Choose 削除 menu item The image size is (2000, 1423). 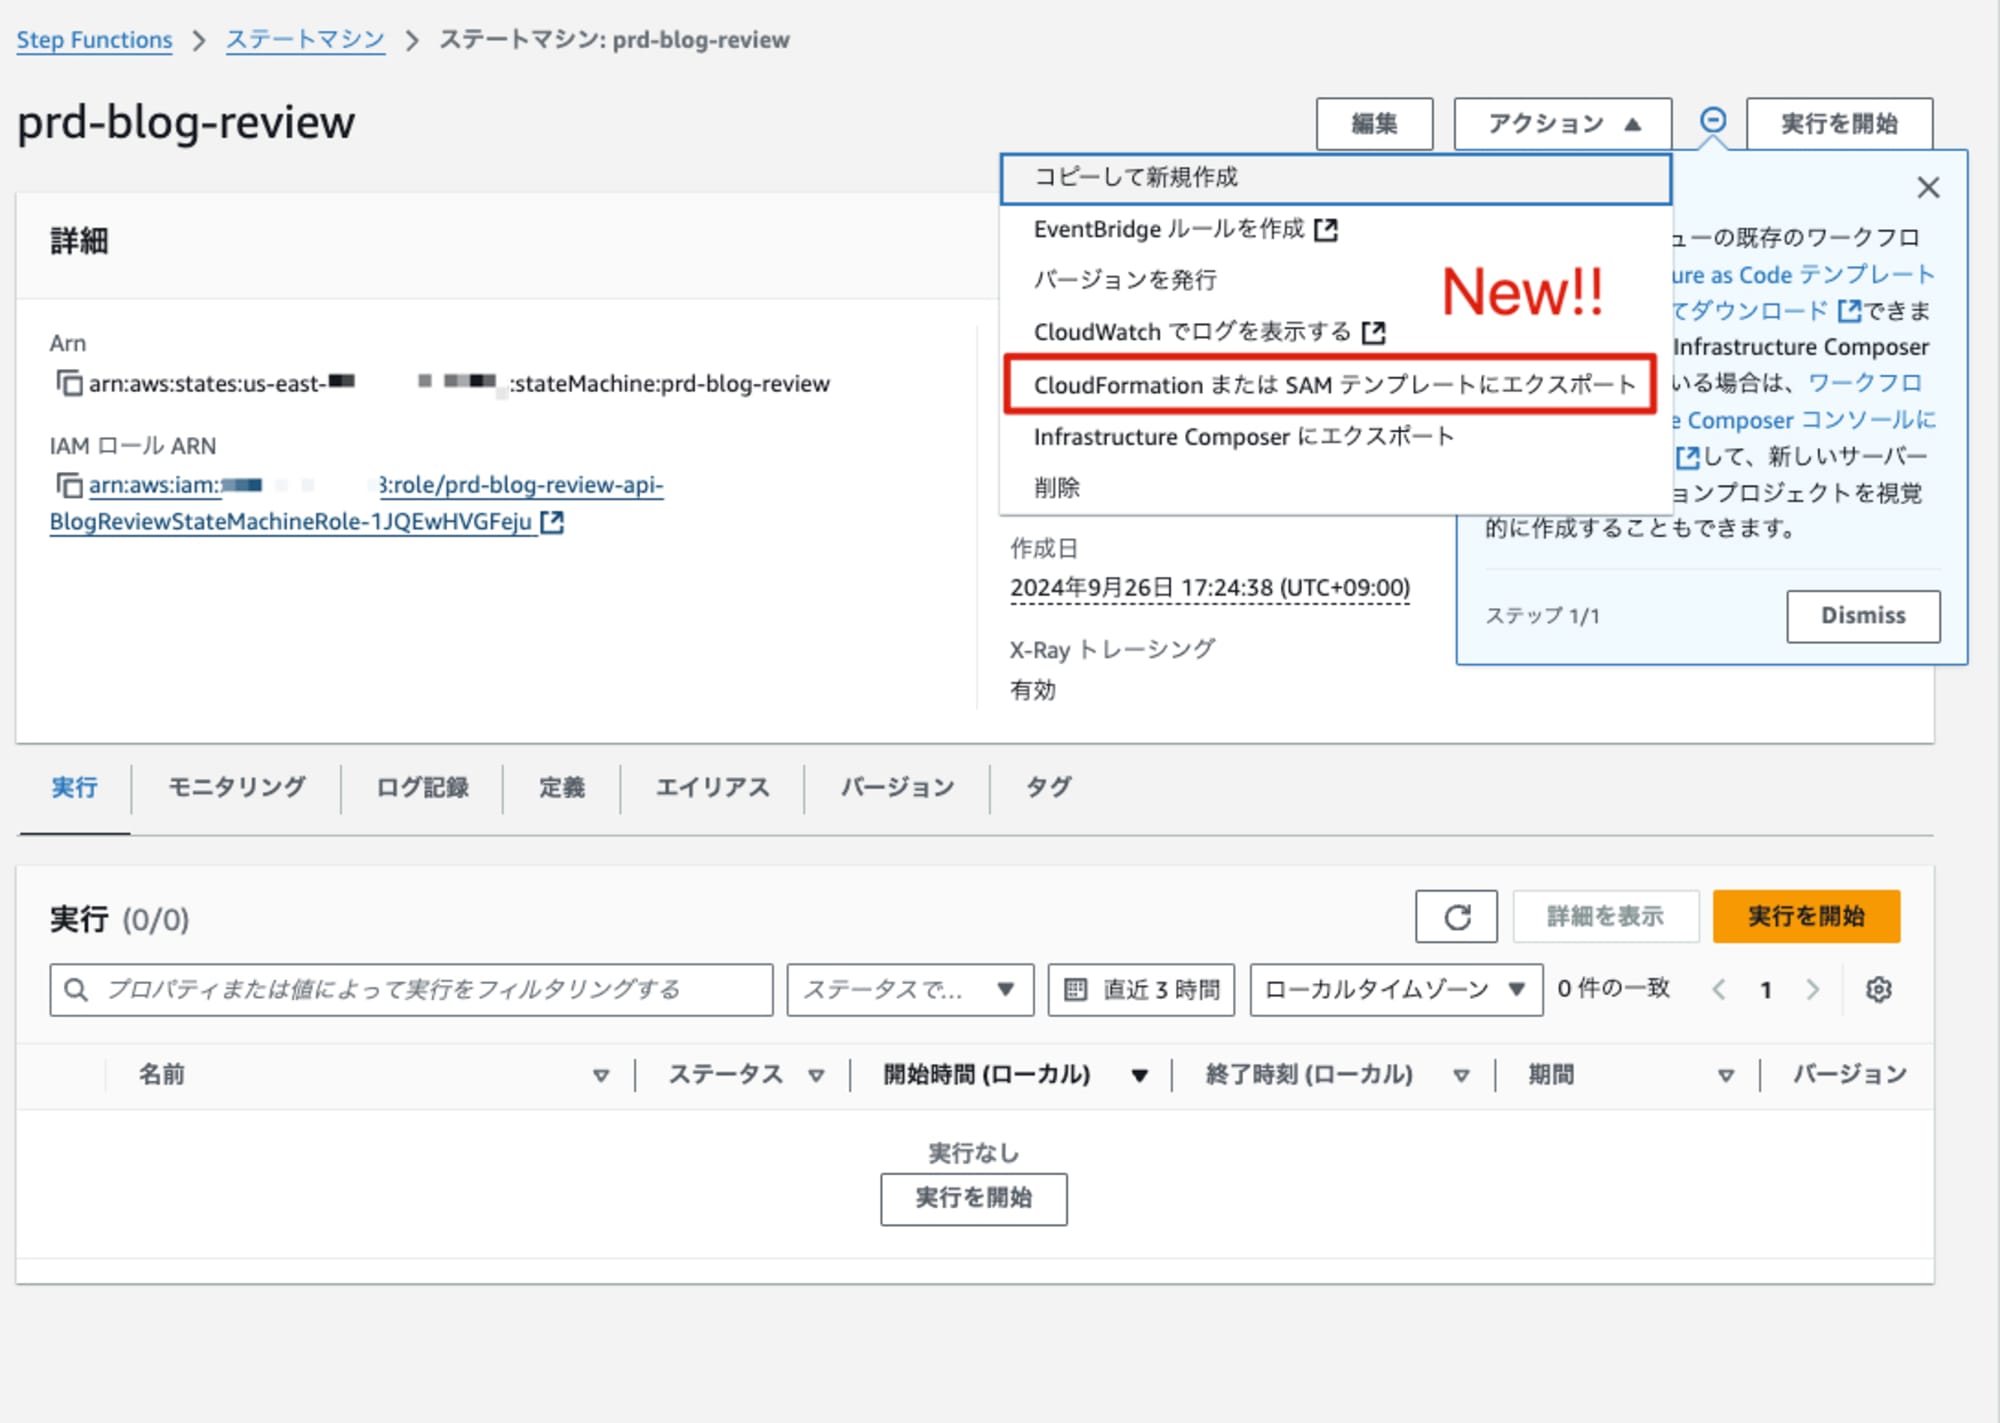pyautogui.click(x=1335, y=488)
